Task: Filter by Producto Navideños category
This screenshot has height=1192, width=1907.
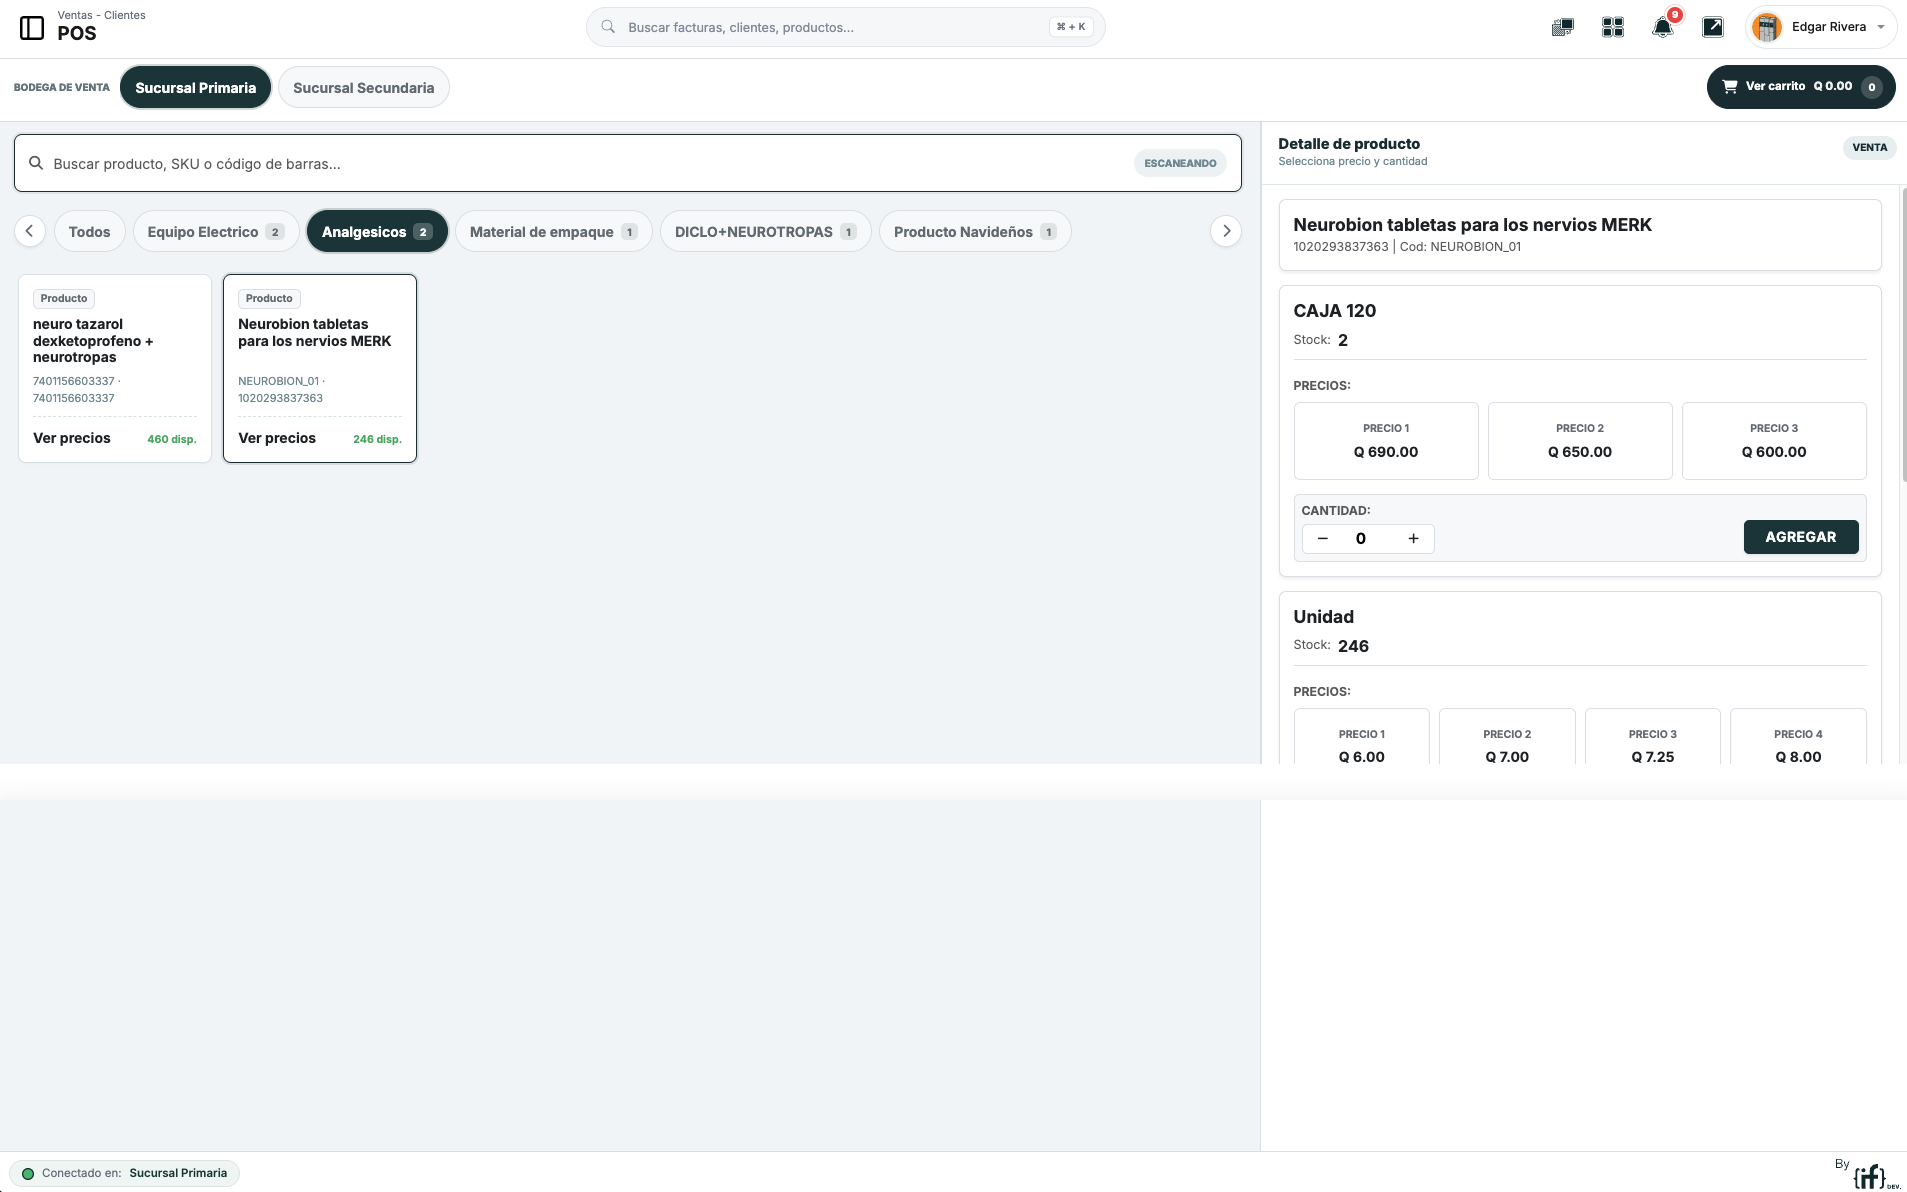Action: (x=975, y=231)
